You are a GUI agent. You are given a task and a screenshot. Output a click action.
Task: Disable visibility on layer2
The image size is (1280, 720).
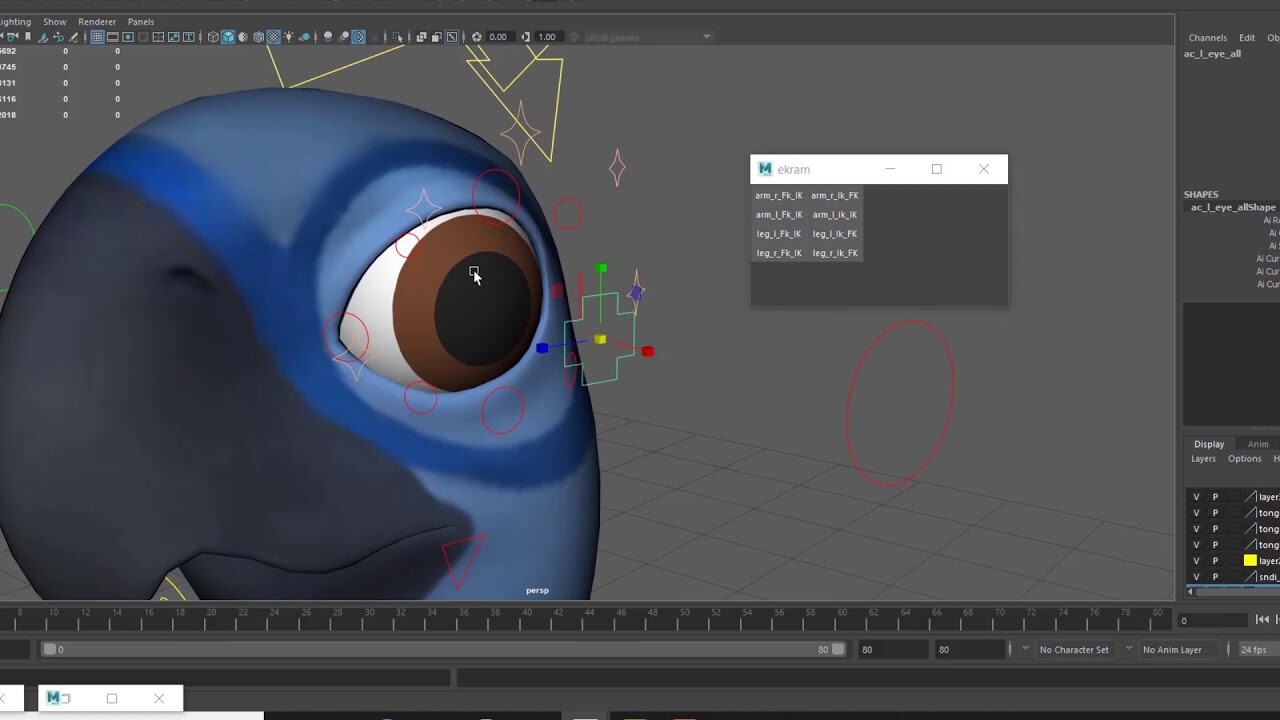1197,560
